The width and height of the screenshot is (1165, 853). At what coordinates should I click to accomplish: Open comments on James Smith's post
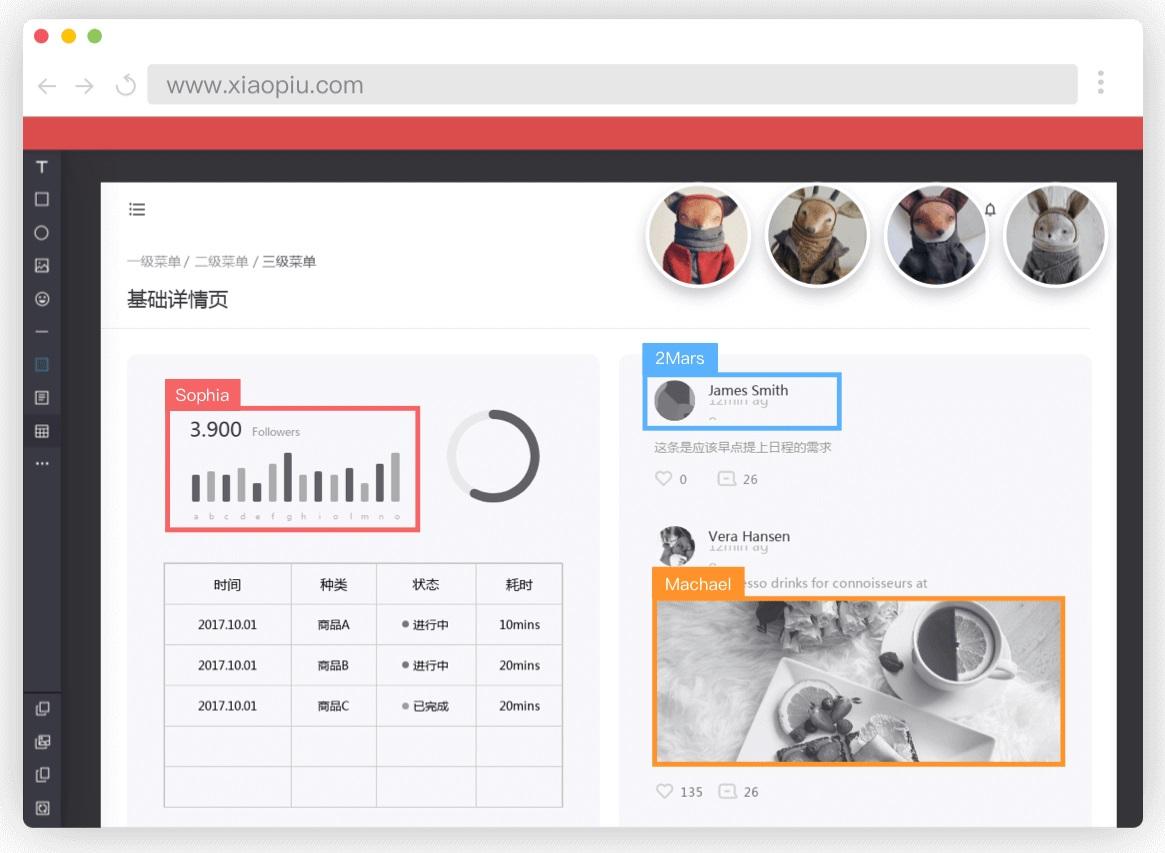pos(726,479)
